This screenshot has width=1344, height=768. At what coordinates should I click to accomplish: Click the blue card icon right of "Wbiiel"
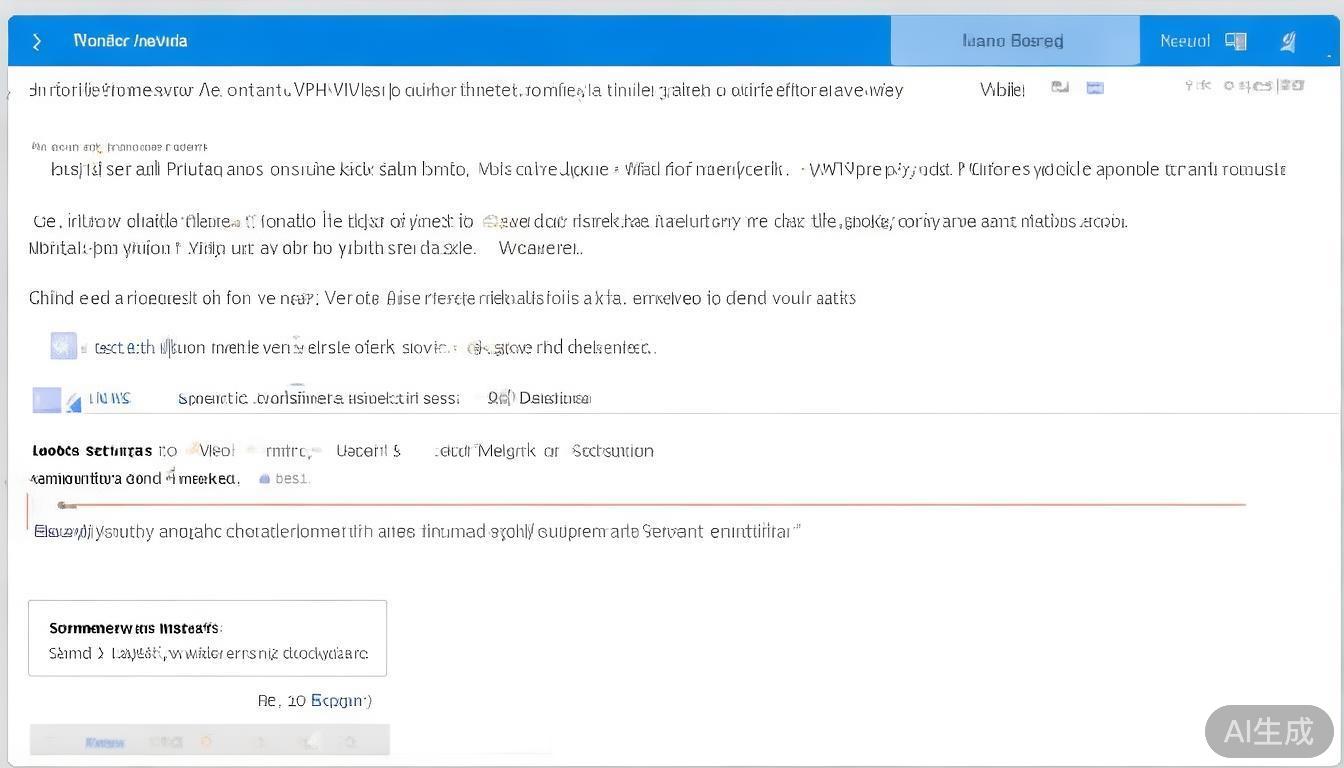pyautogui.click(x=1095, y=88)
